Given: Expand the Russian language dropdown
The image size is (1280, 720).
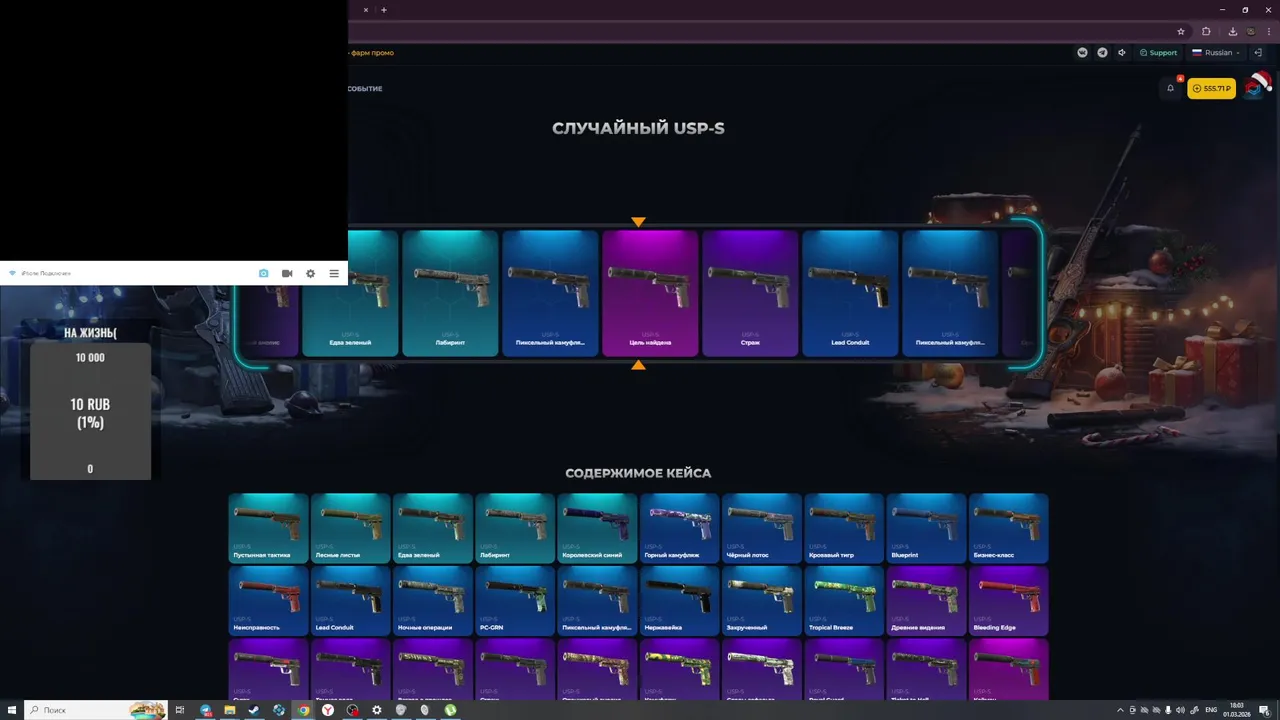Looking at the screenshot, I should pyautogui.click(x=1215, y=53).
